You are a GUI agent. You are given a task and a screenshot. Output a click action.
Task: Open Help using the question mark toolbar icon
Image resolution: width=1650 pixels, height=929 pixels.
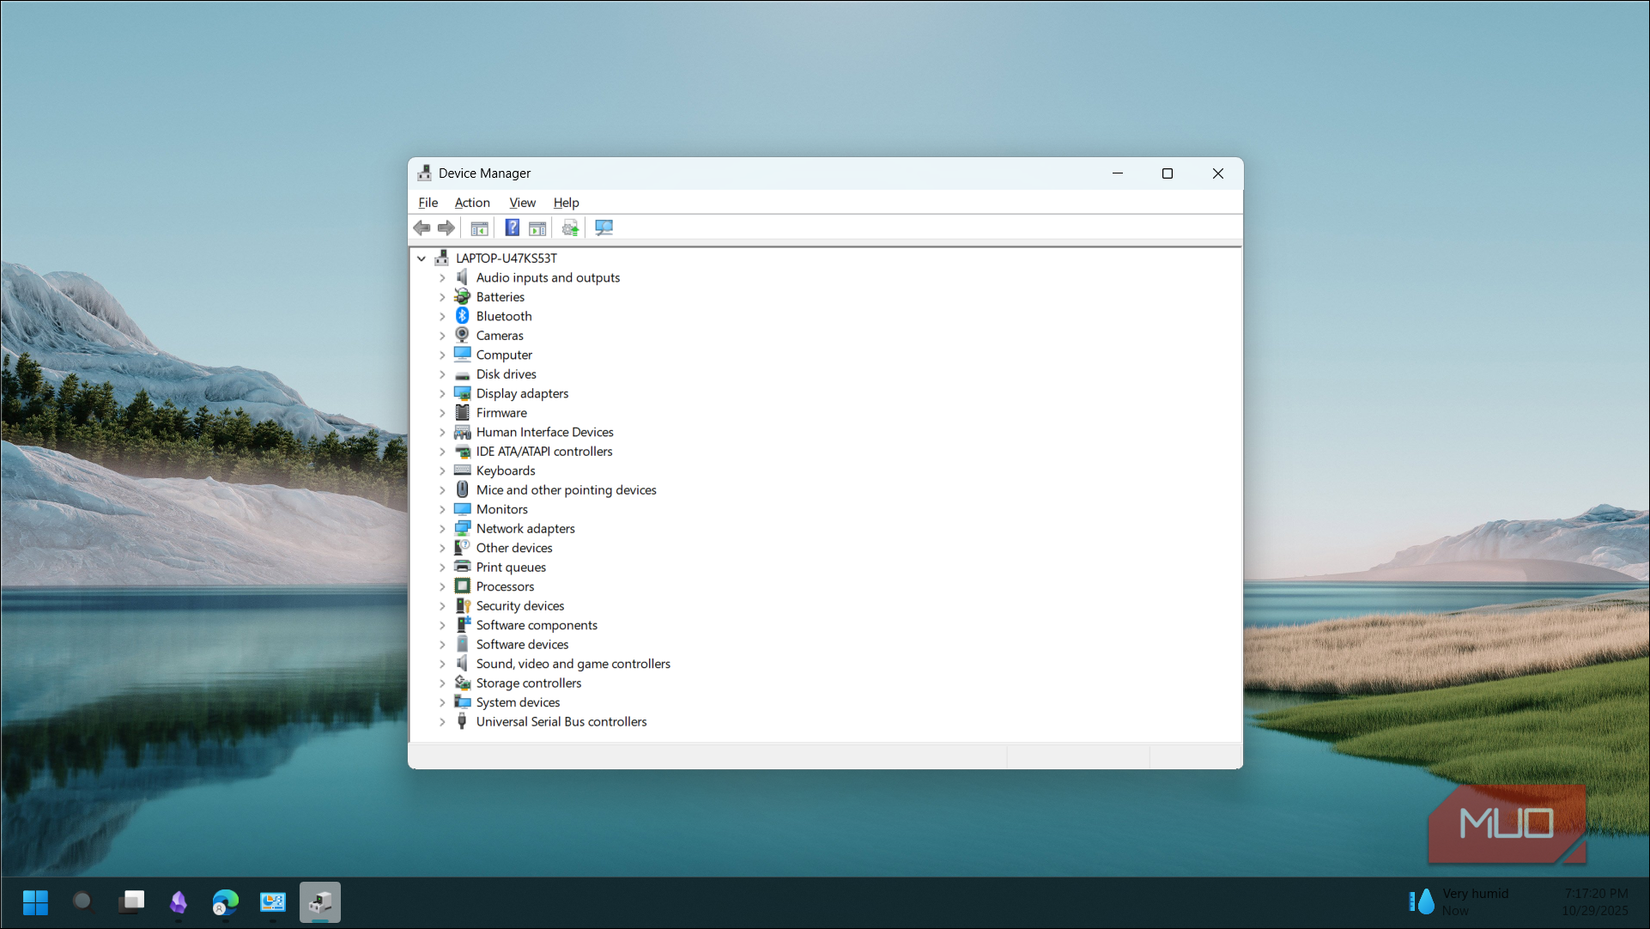512,227
